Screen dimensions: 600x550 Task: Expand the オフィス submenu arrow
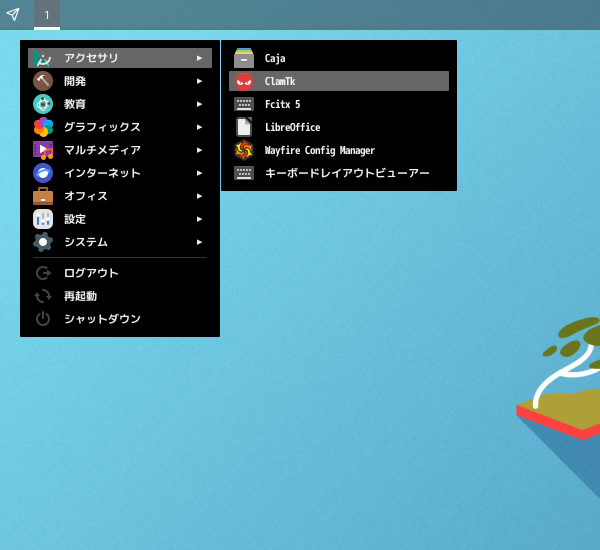click(x=200, y=196)
